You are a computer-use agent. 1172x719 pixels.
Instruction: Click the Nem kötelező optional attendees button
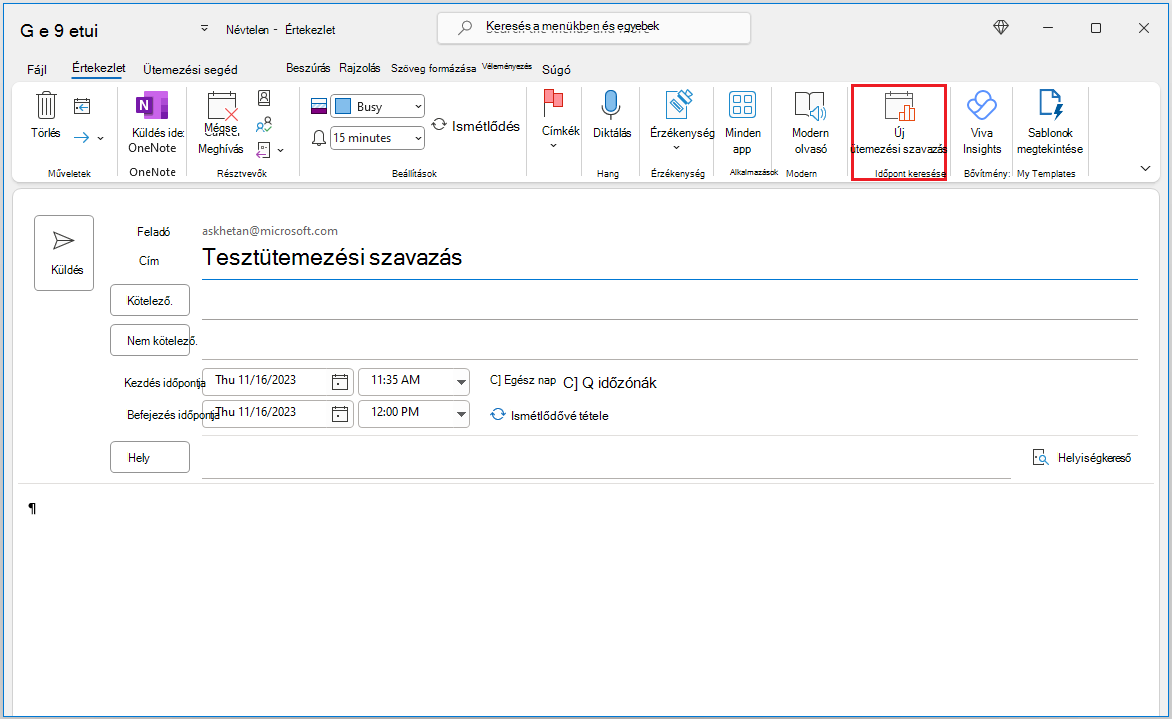coord(149,341)
